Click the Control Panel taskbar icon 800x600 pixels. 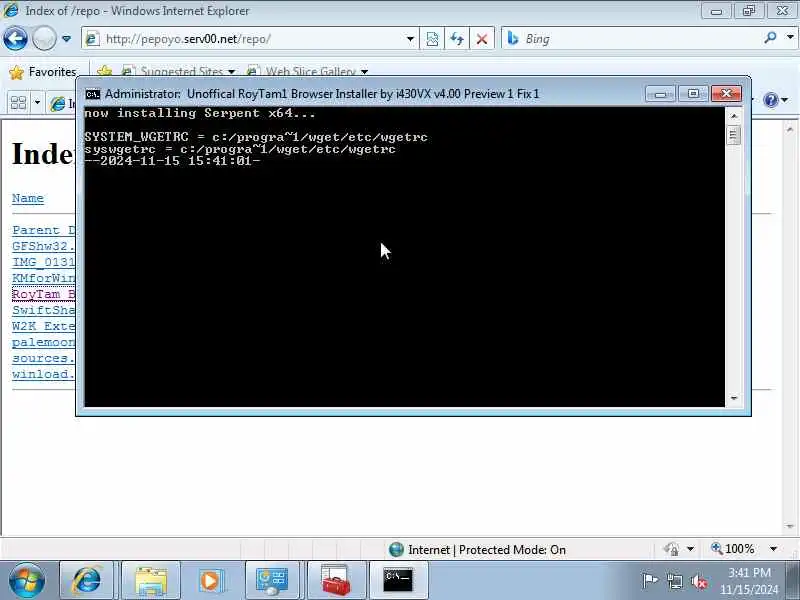click(x=272, y=580)
